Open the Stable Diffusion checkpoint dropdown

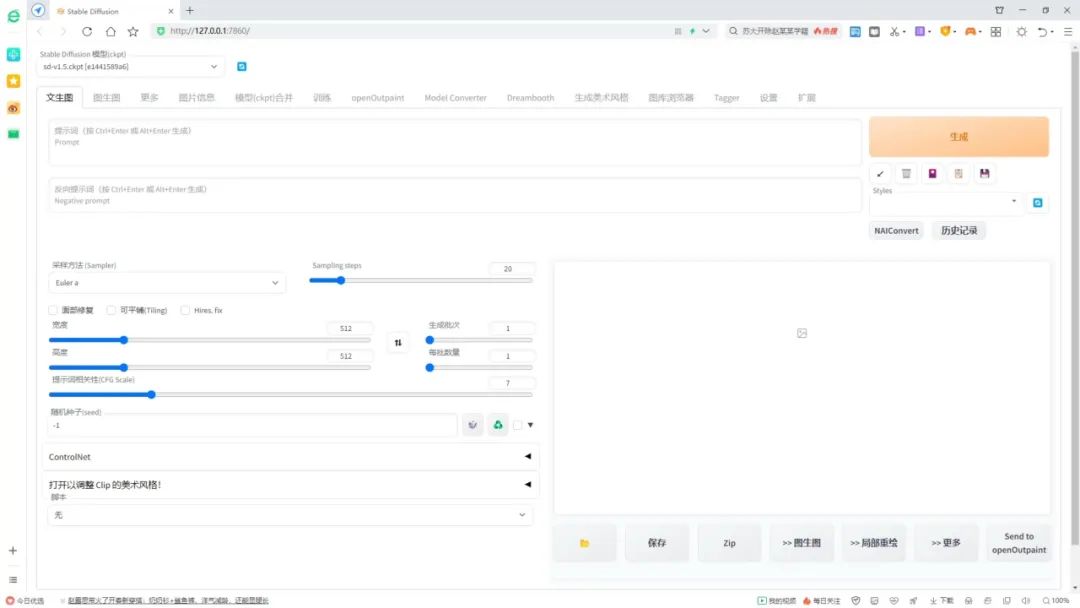point(129,67)
